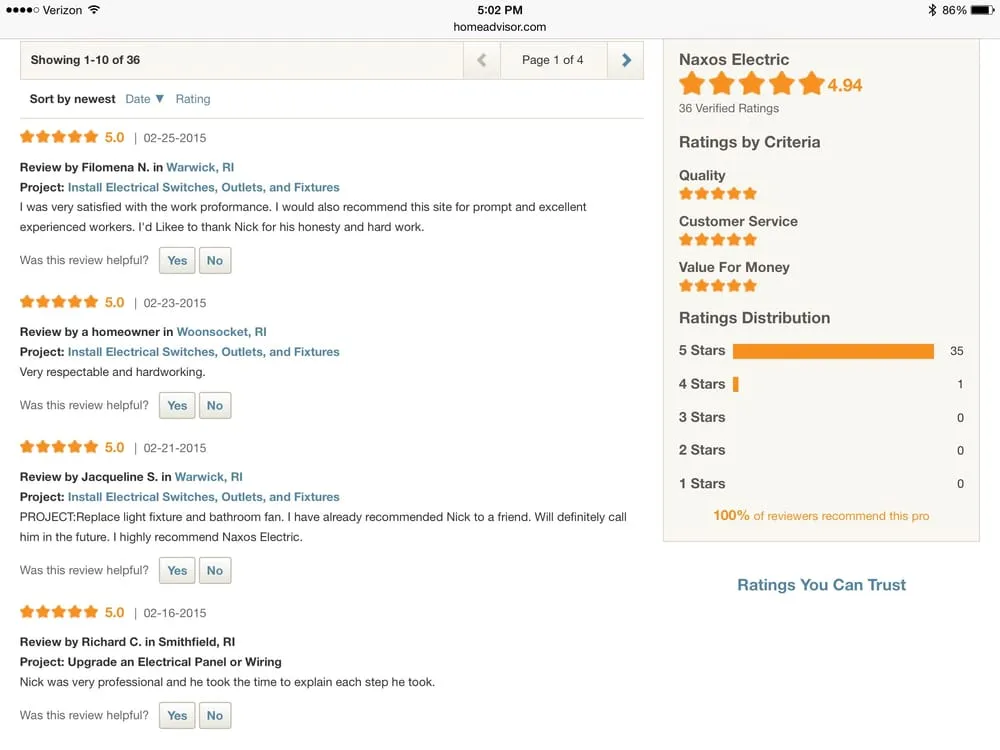Tap the Bluetooth status icon

931,10
